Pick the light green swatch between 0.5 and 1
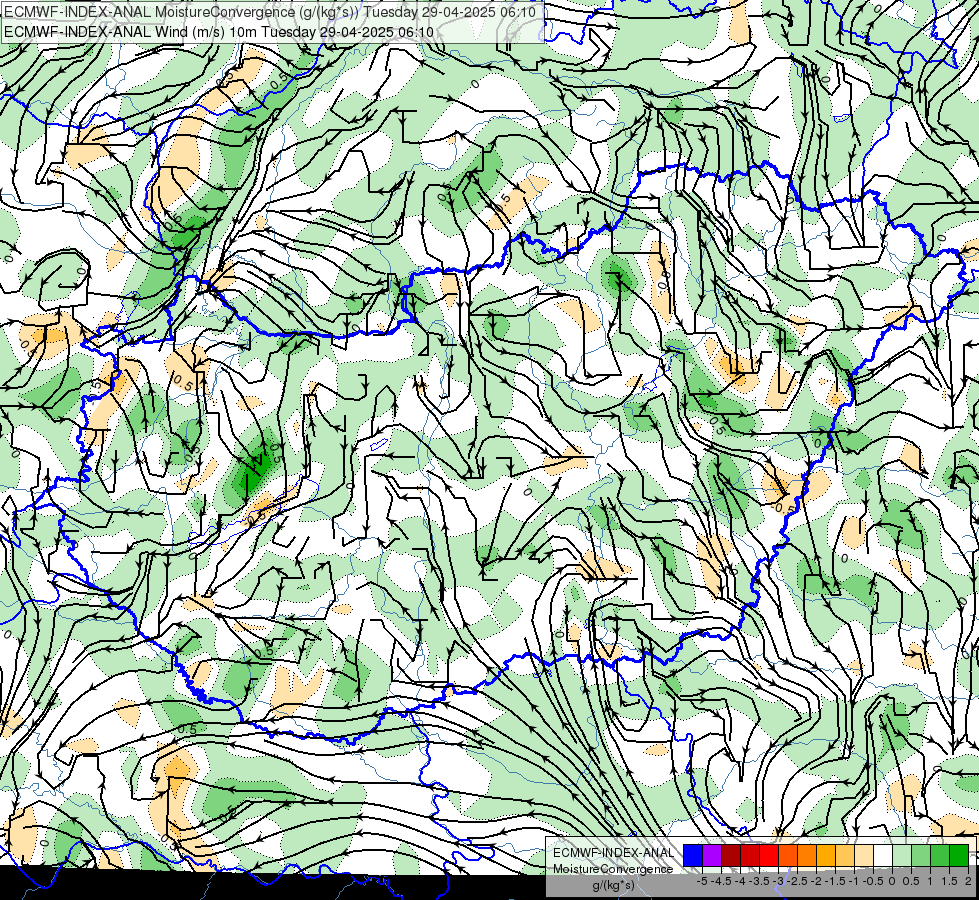 click(x=922, y=856)
